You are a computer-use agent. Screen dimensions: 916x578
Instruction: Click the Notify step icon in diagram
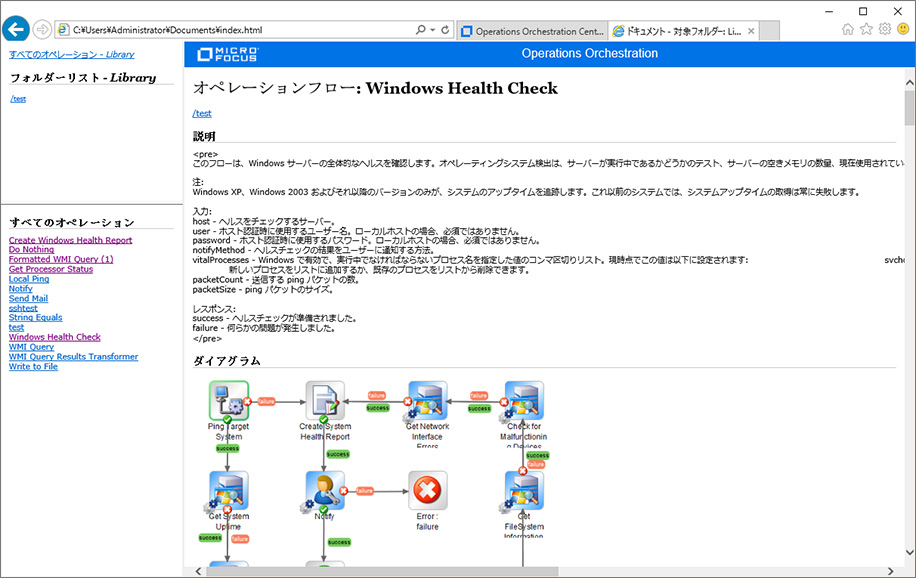(x=325, y=491)
